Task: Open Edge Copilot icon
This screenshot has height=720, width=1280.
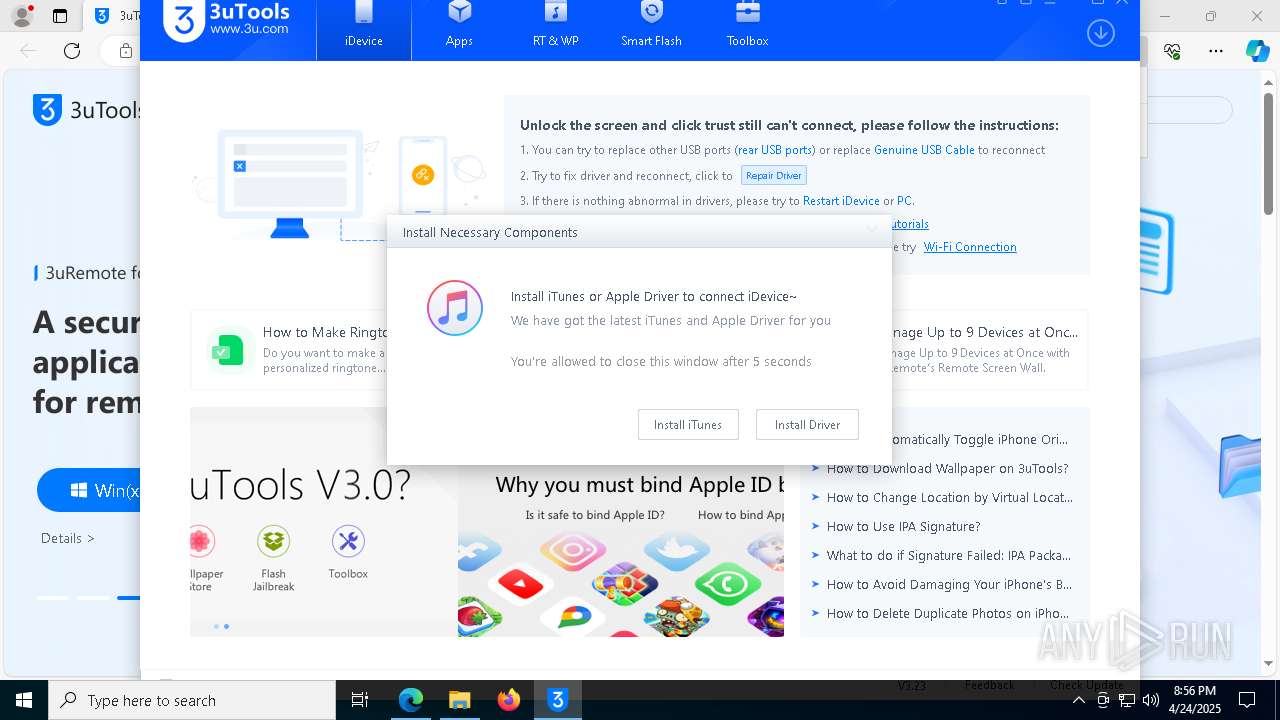Action: [1257, 51]
